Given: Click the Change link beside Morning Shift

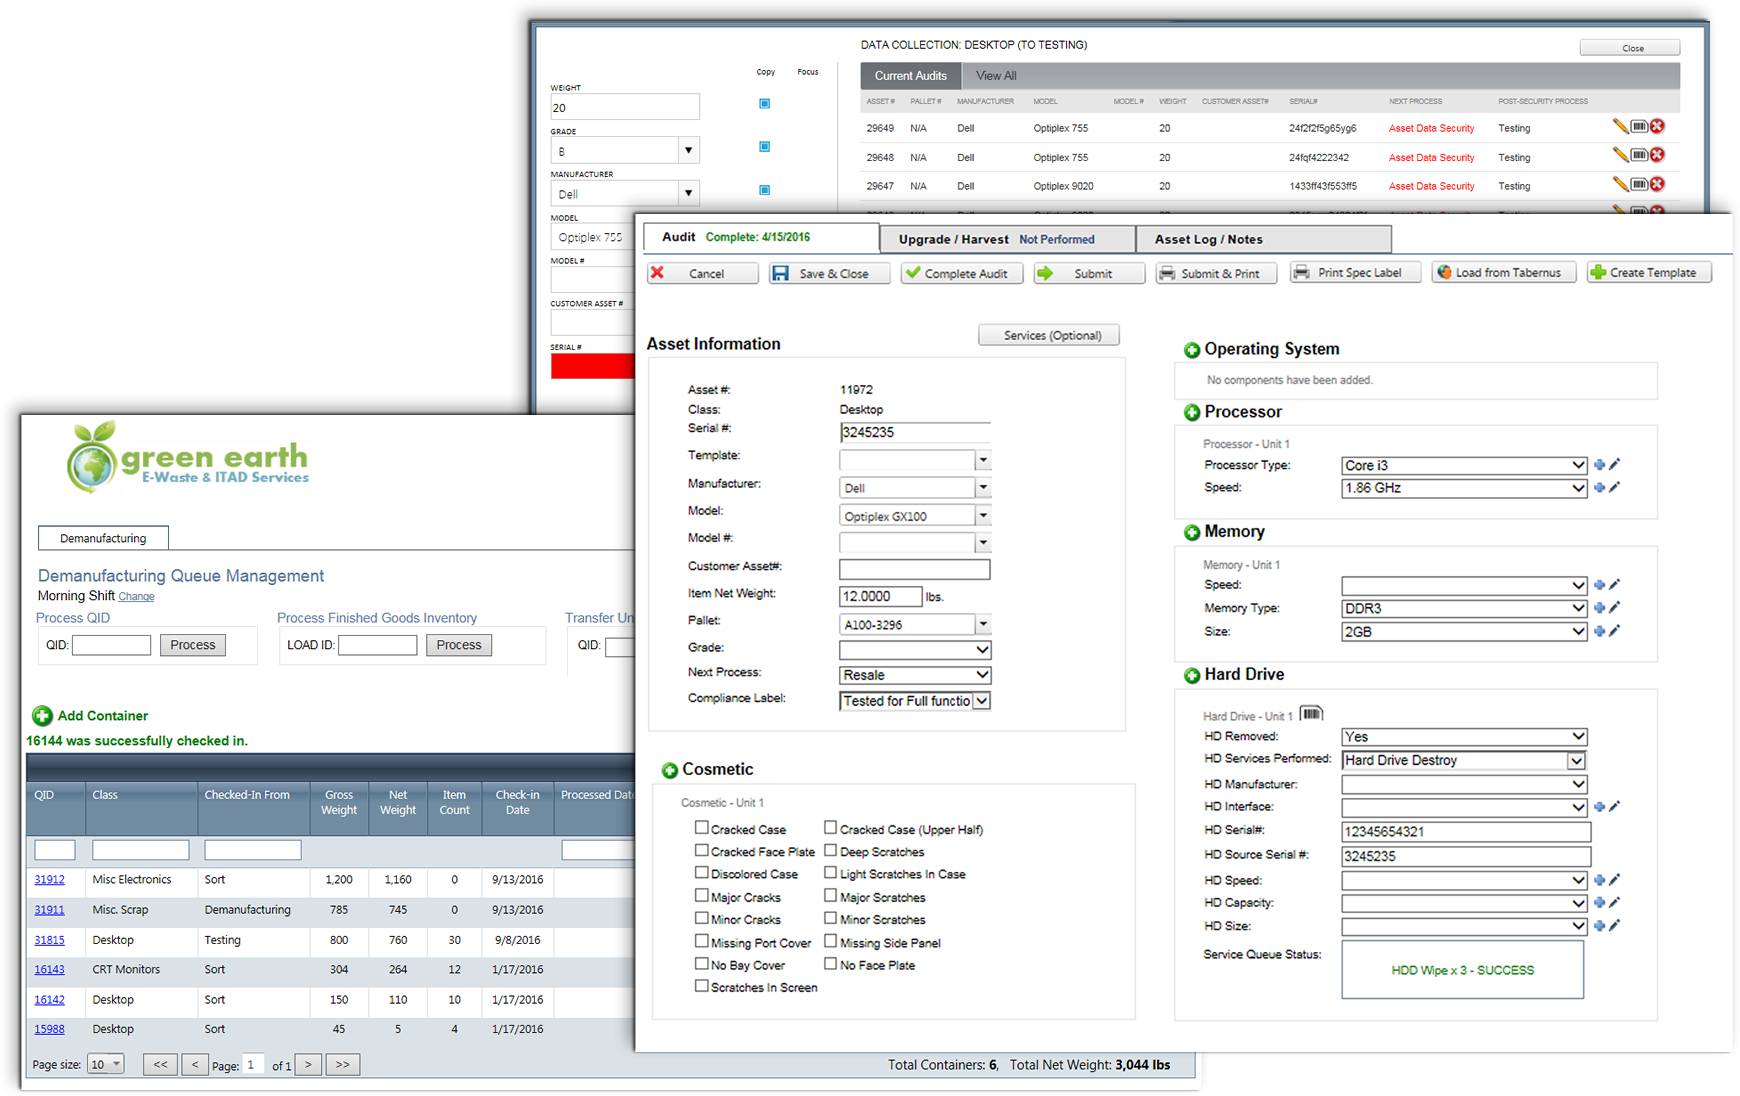Looking at the screenshot, I should point(136,597).
